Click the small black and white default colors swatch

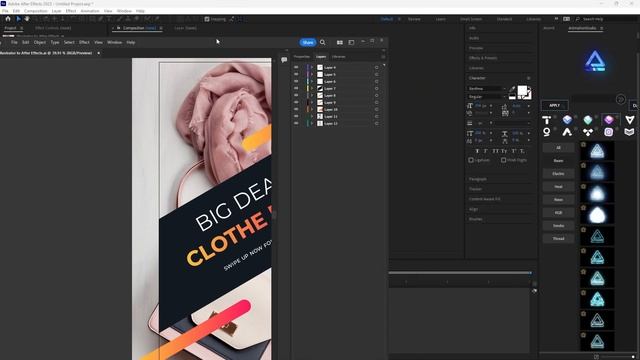[512, 96]
